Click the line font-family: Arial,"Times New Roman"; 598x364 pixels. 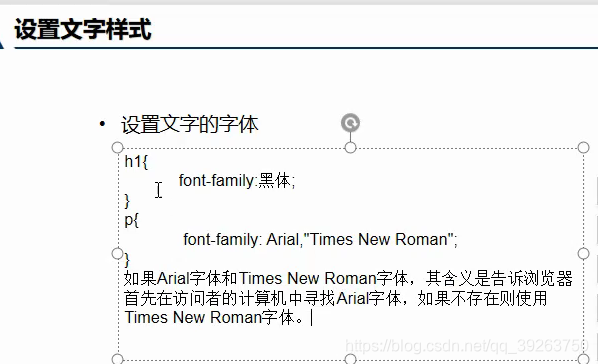click(x=320, y=240)
